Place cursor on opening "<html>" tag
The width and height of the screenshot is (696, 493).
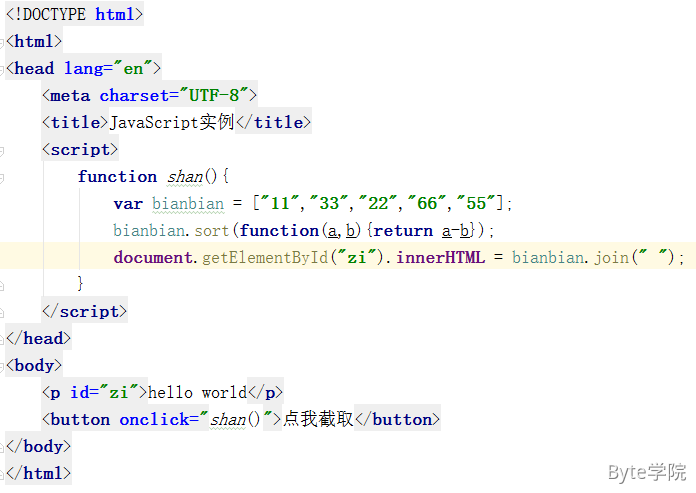pyautogui.click(x=34, y=41)
